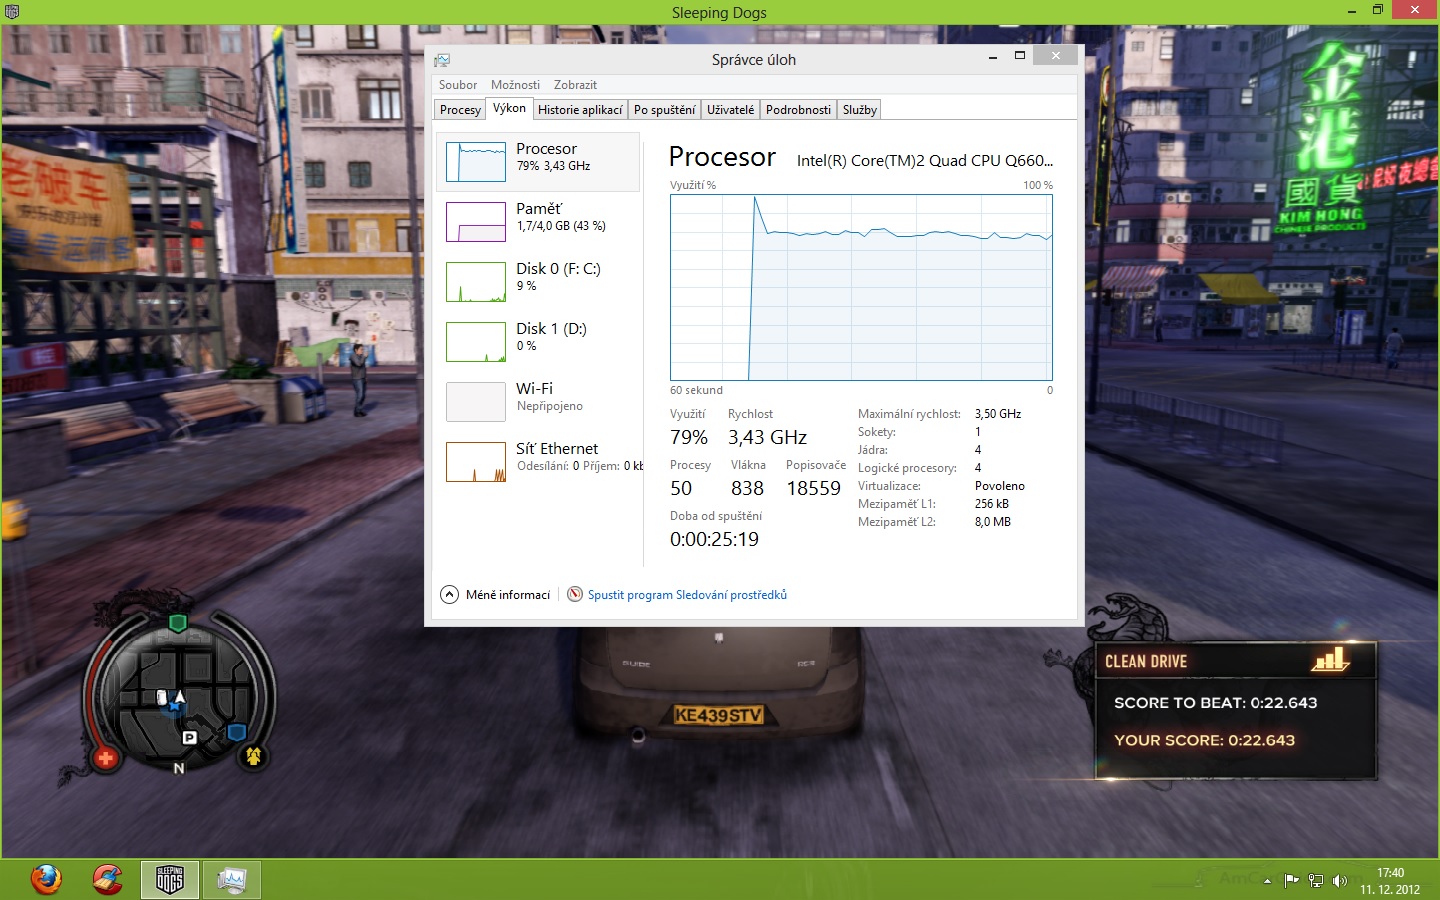Viewport: 1440px width, 900px height.
Task: Select the Wi-Fi performance entry
Action: coord(538,402)
